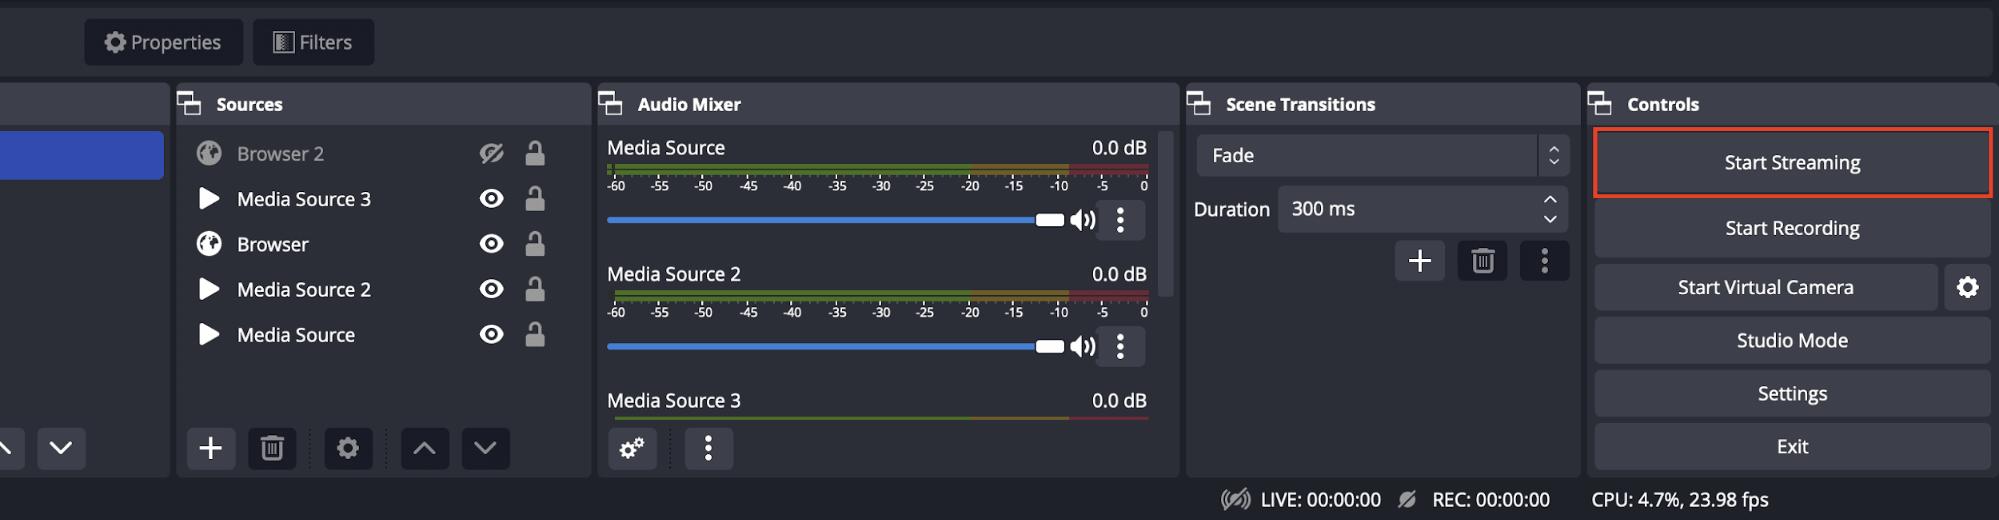
Task: Add a new source with plus icon
Action: (x=211, y=448)
